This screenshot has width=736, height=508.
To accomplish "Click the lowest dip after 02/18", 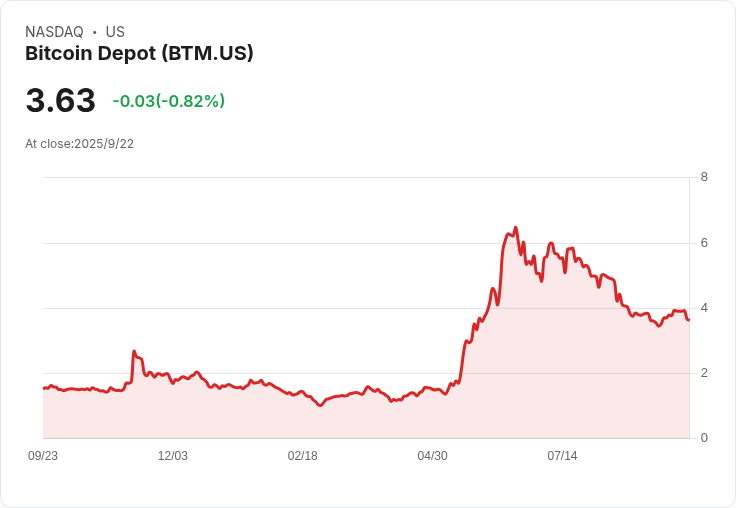I will pyautogui.click(x=320, y=405).
